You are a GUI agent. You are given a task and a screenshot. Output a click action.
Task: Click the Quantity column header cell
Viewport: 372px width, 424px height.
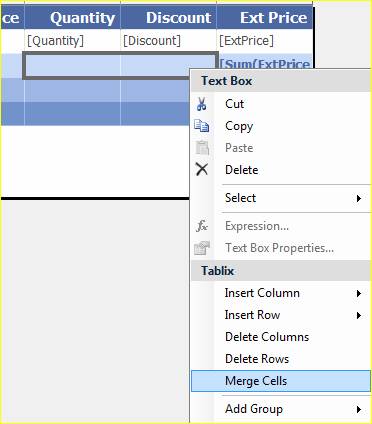pyautogui.click(x=72, y=18)
